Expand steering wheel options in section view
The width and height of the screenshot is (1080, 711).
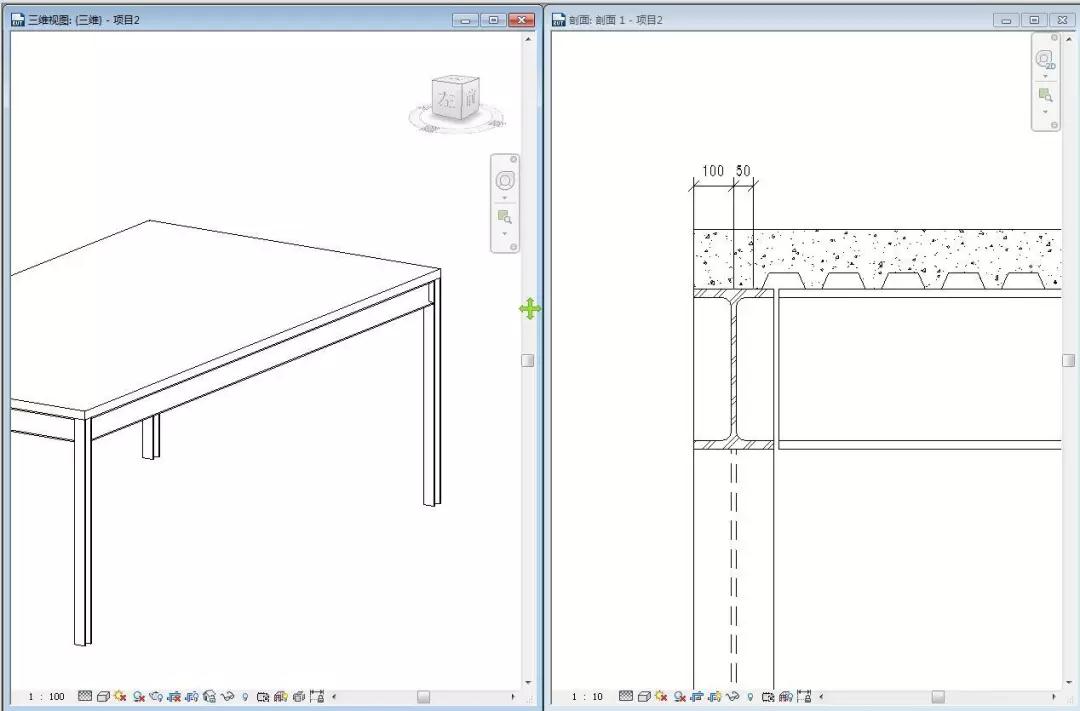1046,76
